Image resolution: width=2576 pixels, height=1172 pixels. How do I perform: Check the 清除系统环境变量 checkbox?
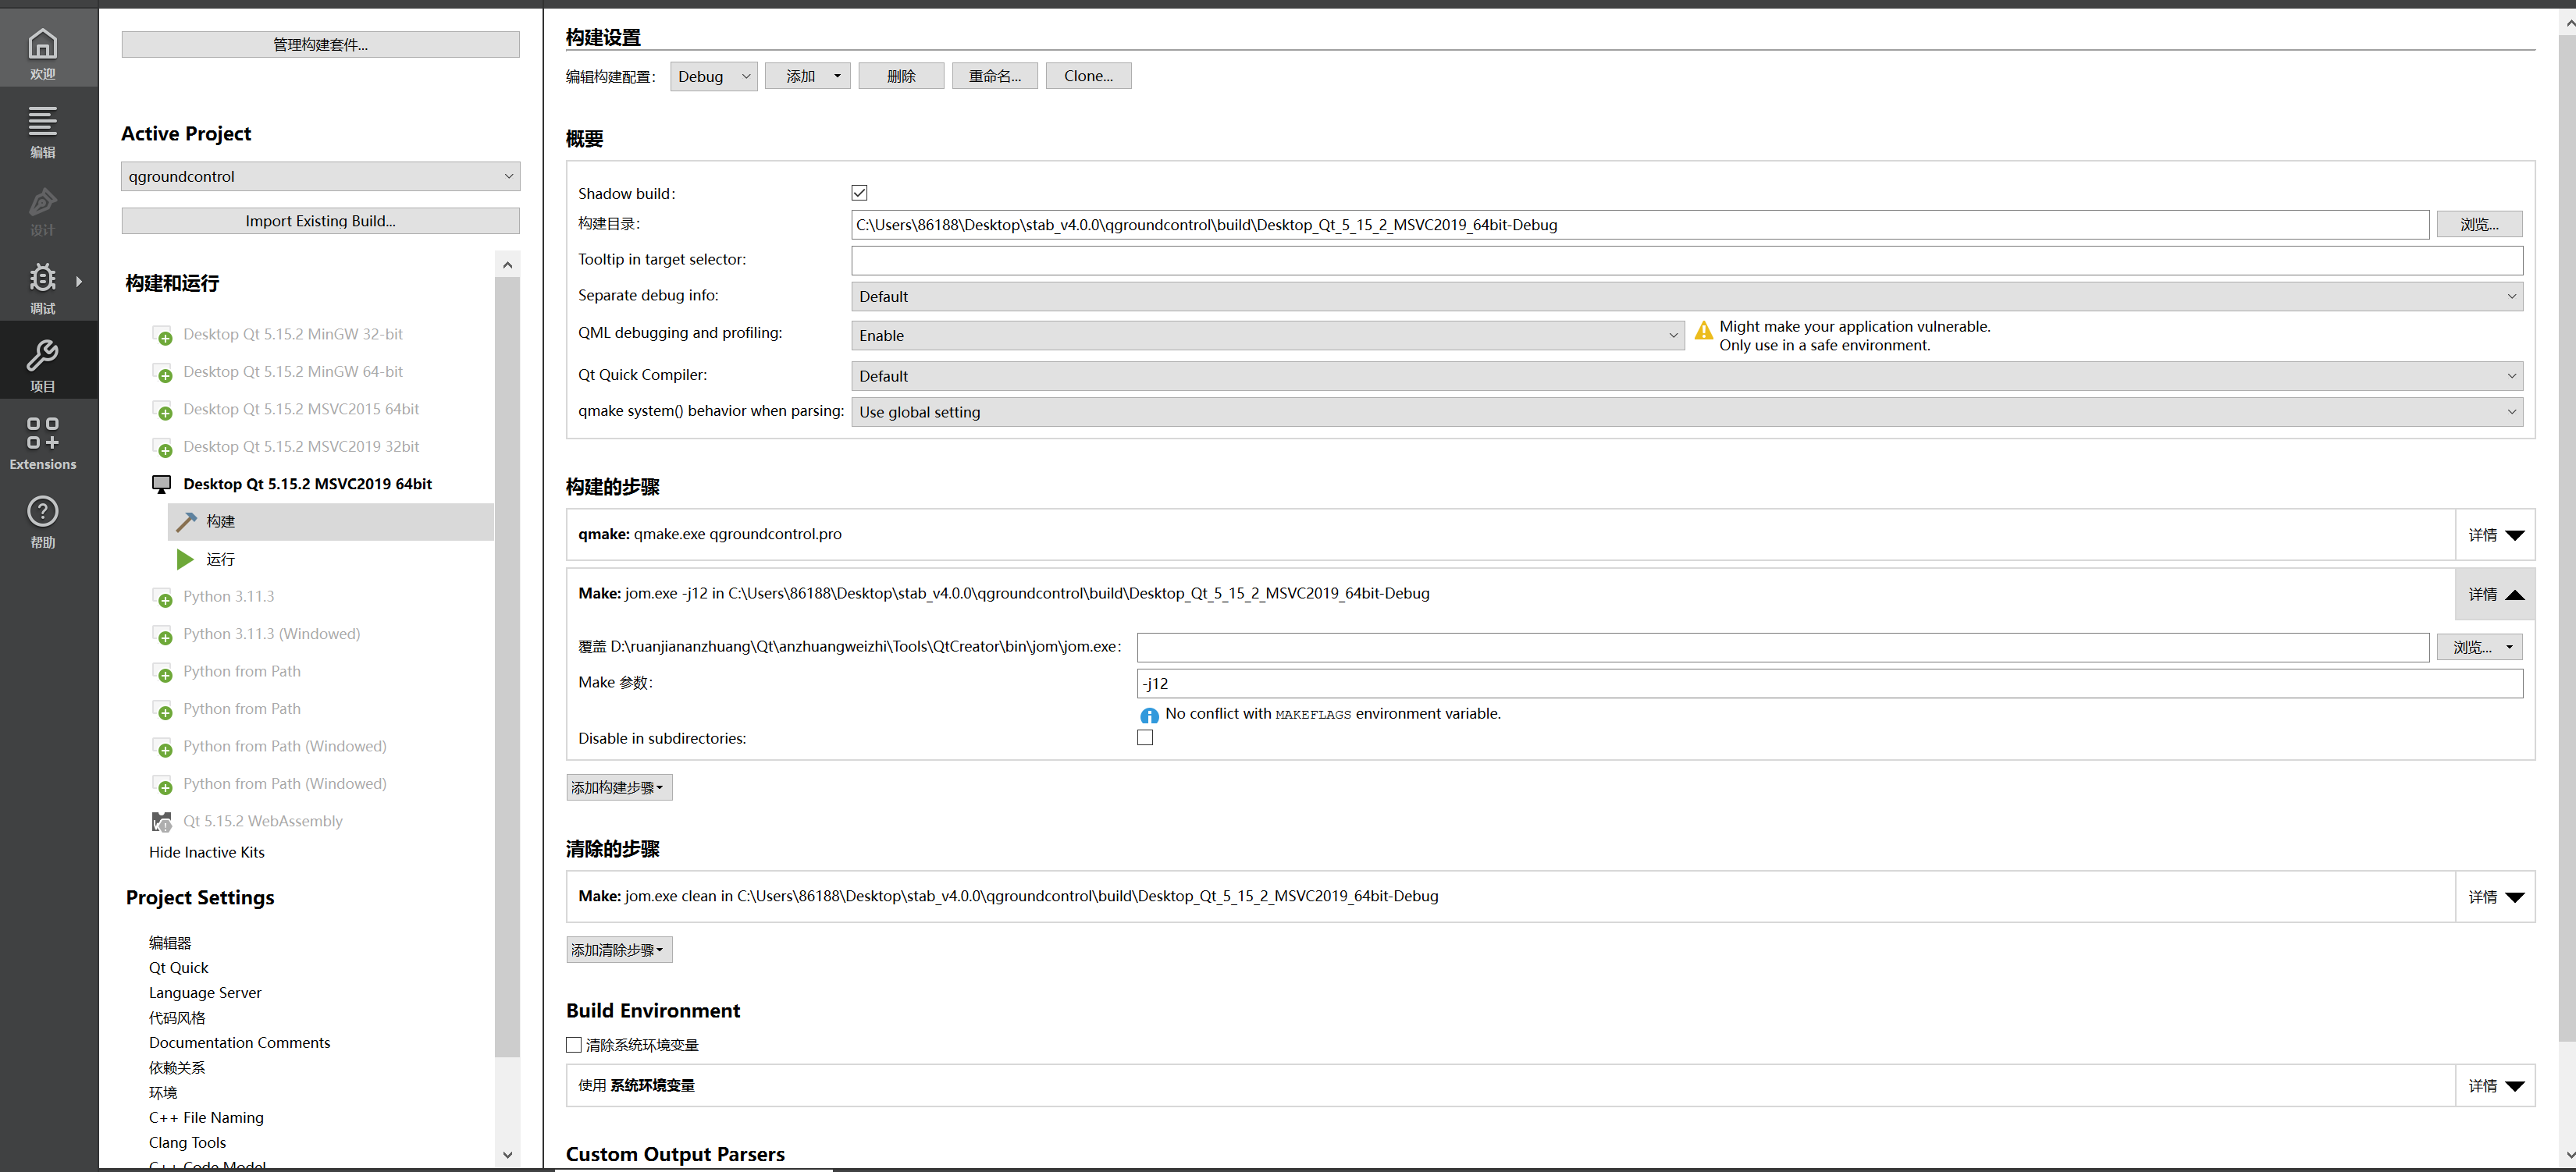(x=574, y=1045)
